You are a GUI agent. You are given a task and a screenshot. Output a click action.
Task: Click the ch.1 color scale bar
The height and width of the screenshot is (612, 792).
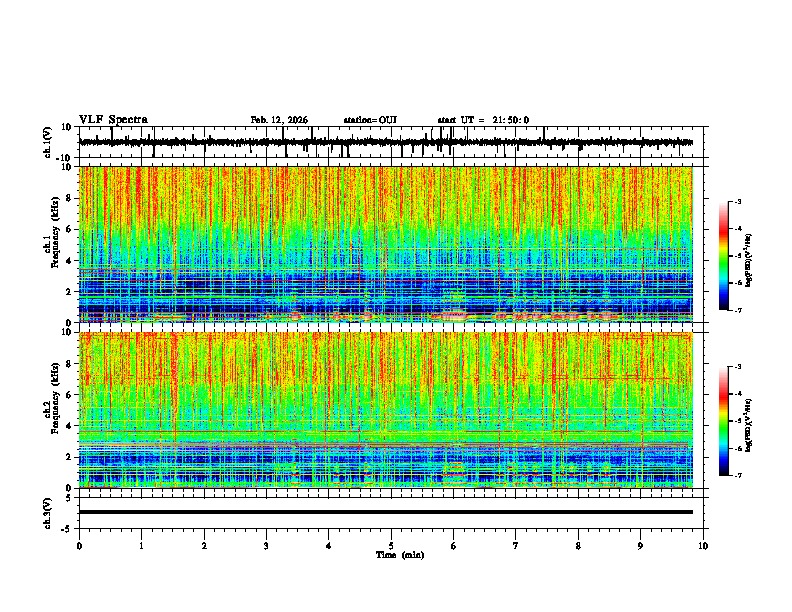724,256
